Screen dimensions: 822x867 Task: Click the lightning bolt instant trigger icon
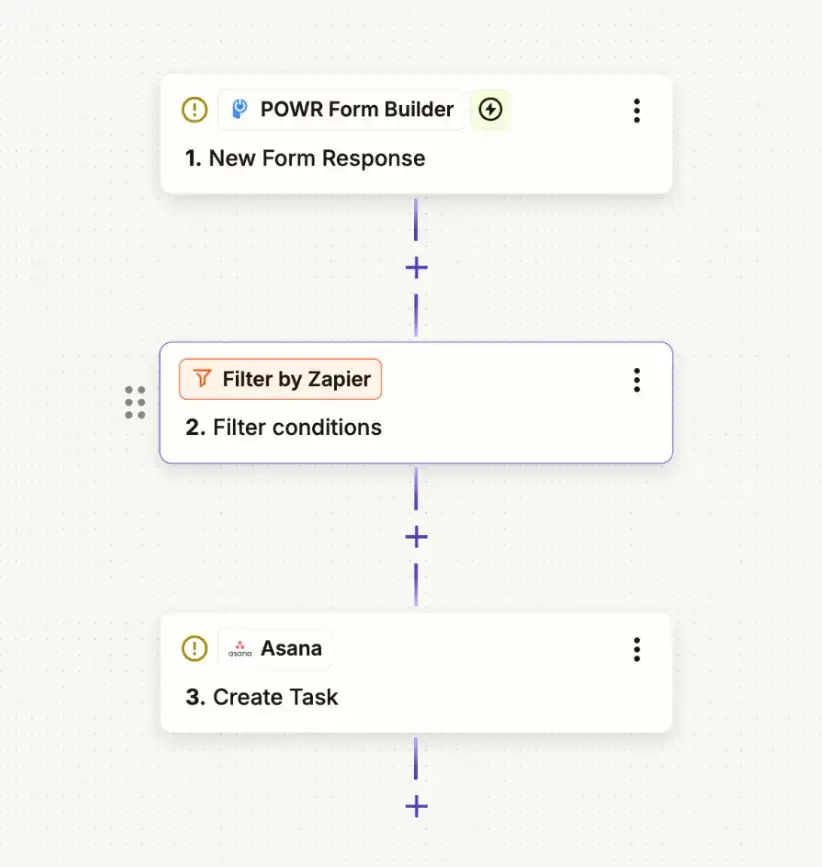[490, 109]
